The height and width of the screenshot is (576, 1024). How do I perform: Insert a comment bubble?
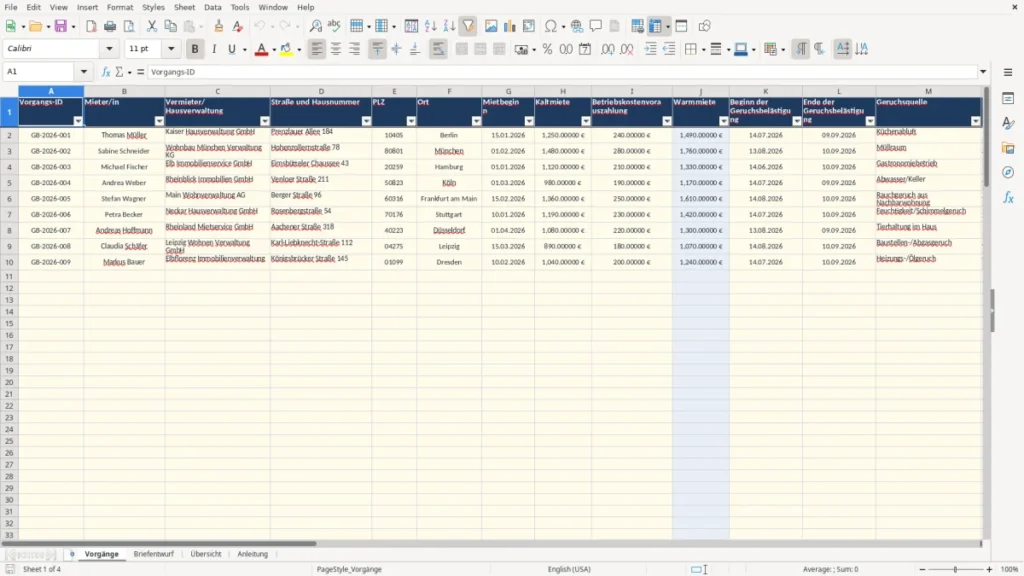(x=596, y=26)
